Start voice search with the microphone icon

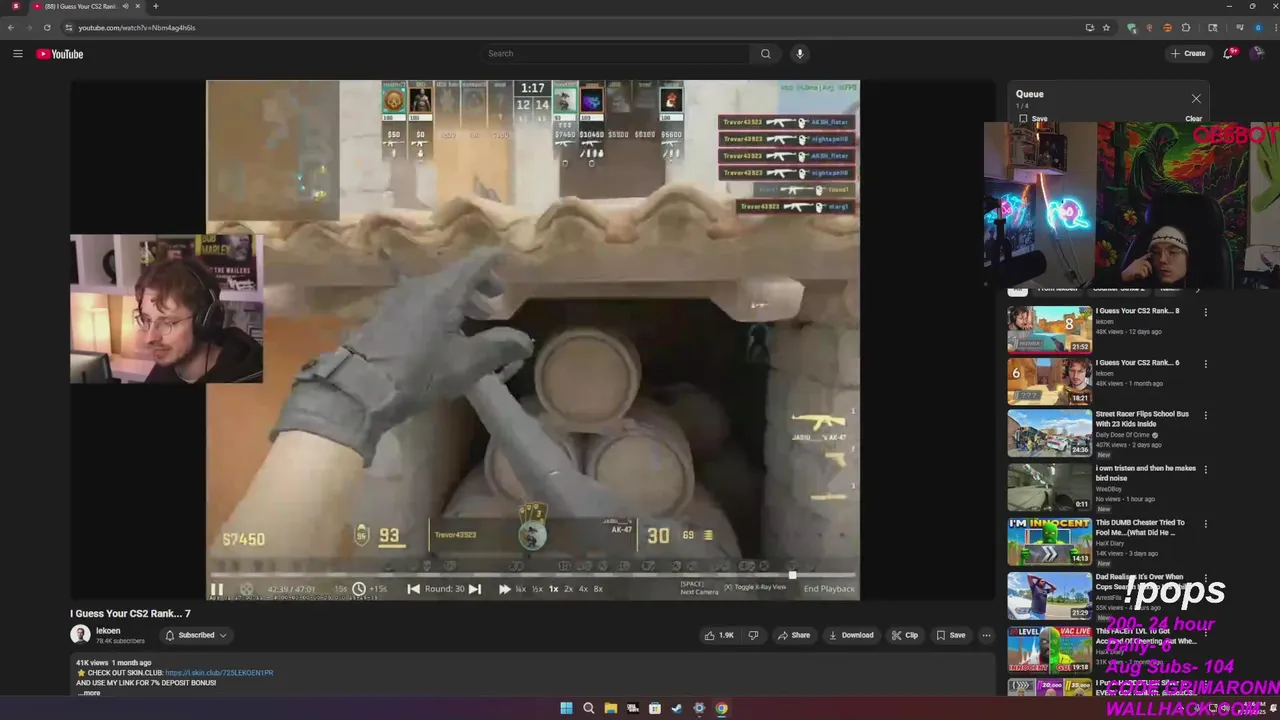tap(799, 54)
